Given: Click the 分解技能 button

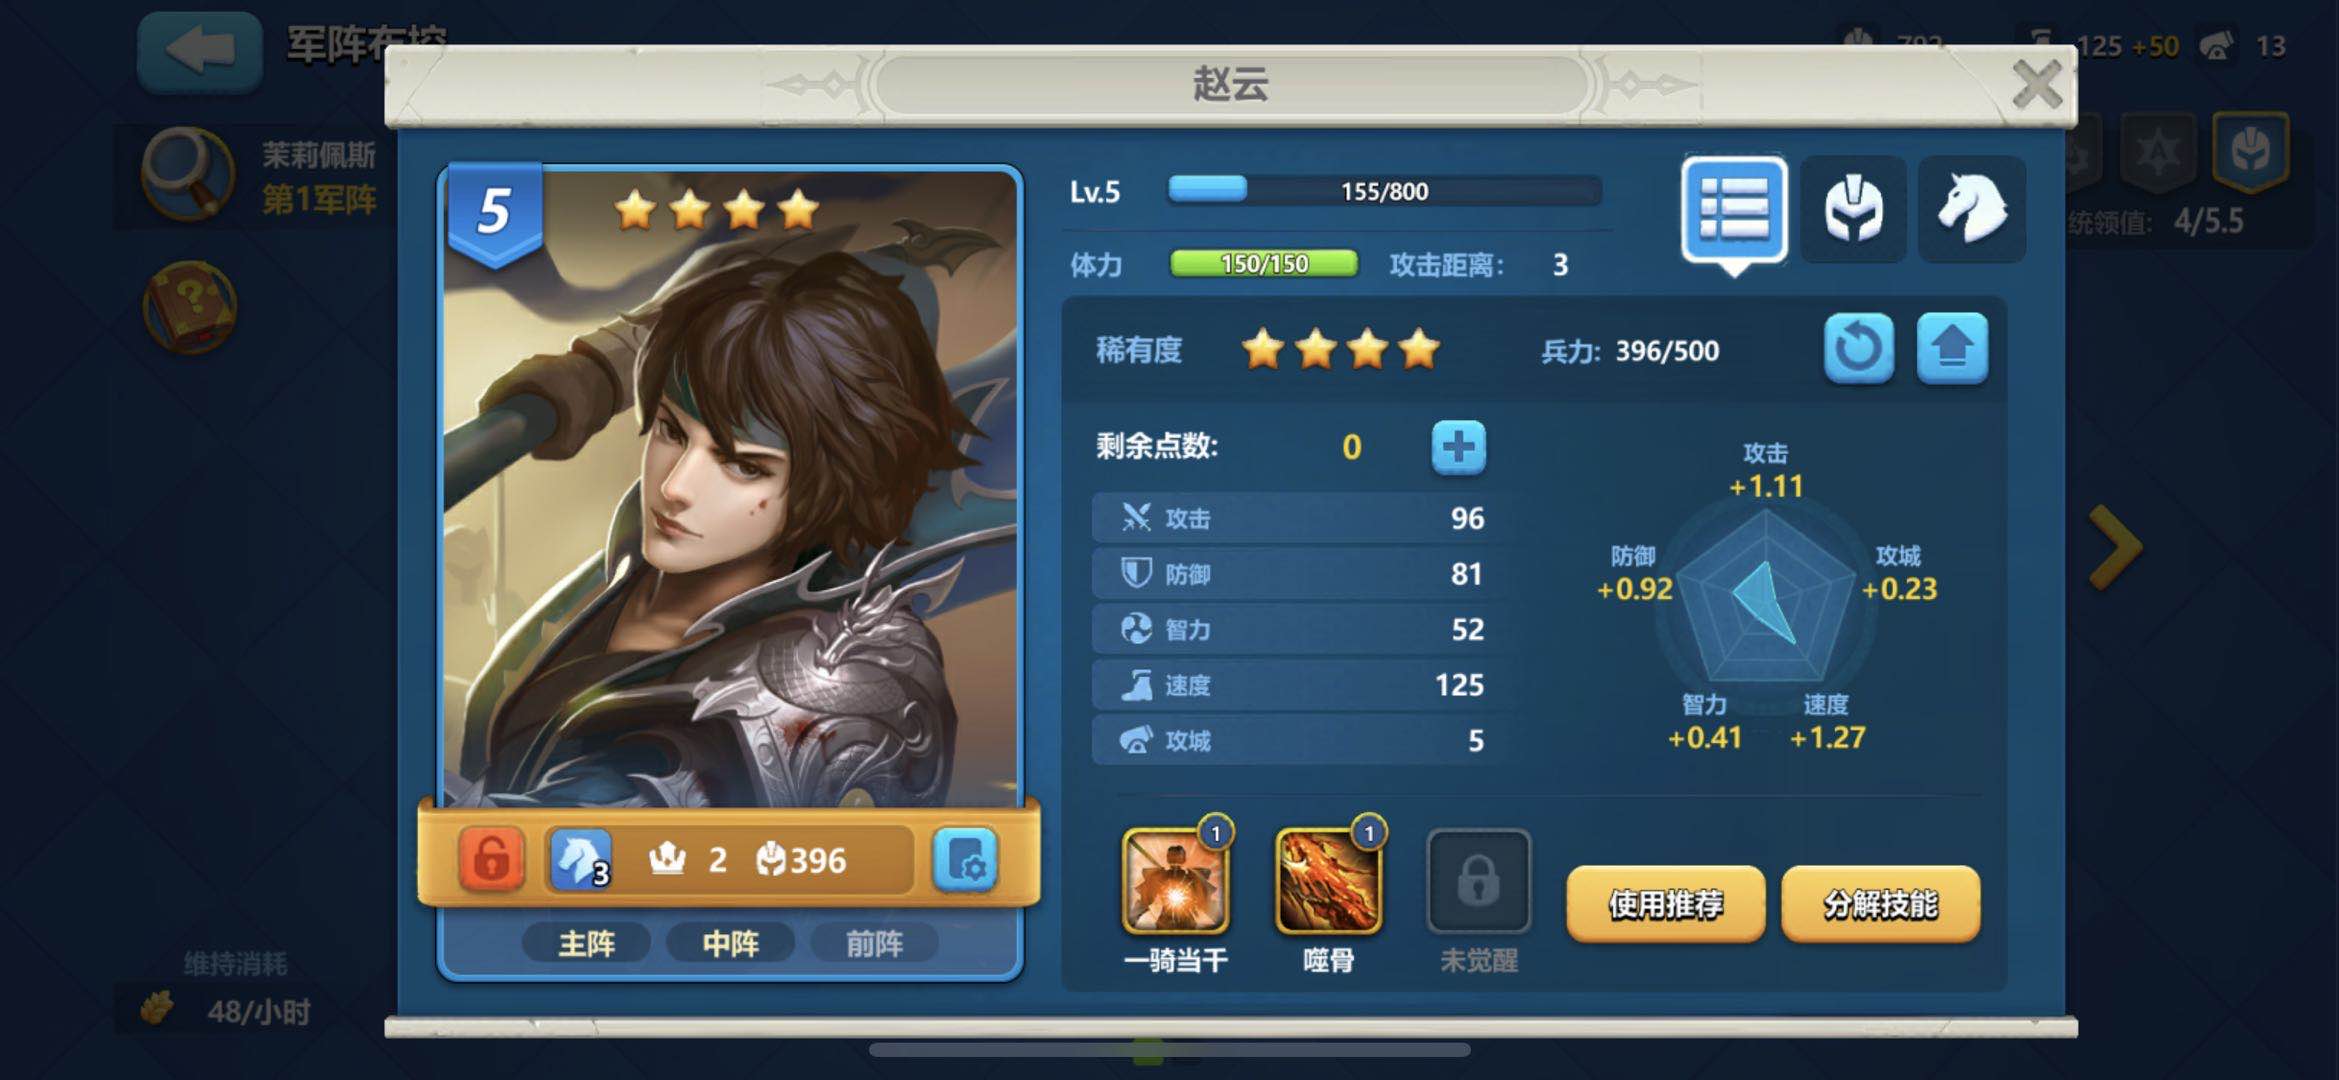Looking at the screenshot, I should [1880, 905].
